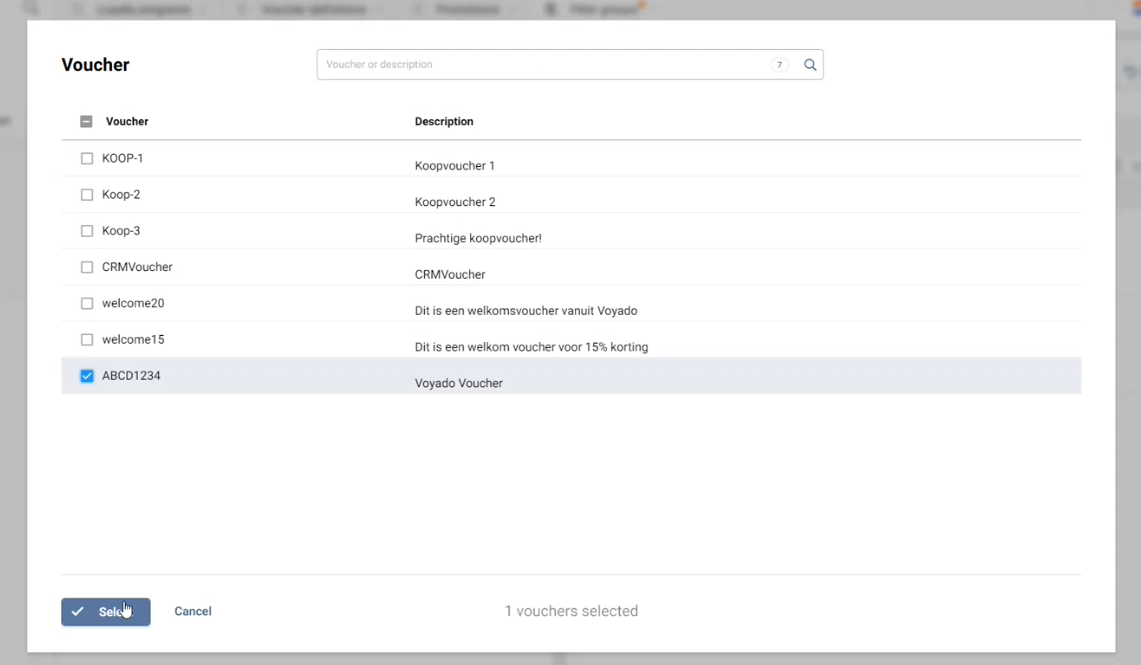
Task: Click the 1 vouchers selected status text
Action: (571, 611)
